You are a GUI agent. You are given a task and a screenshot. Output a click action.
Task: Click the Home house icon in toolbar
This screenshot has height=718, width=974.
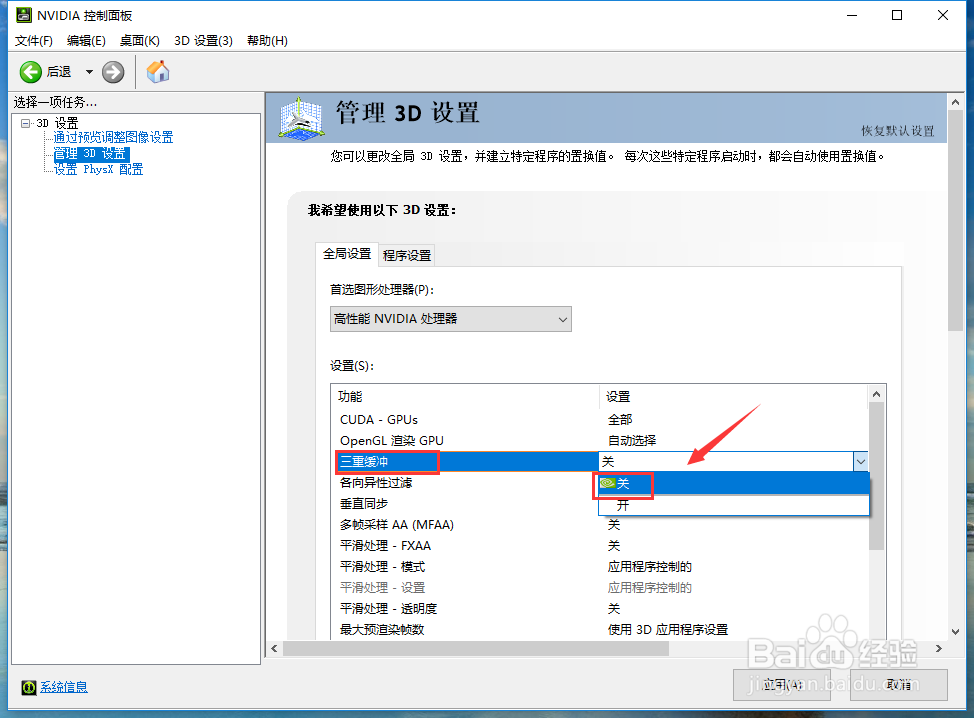[158, 71]
